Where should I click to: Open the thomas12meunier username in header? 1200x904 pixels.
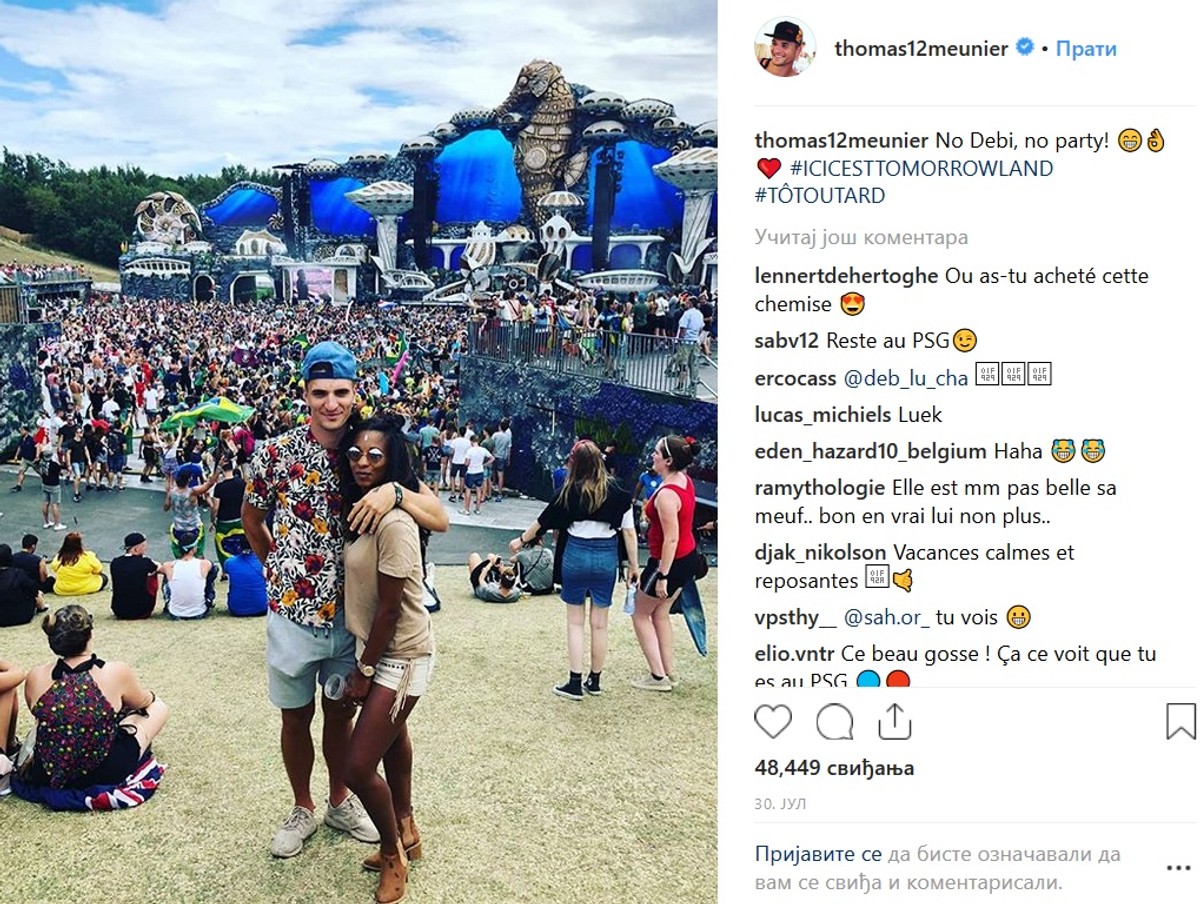click(x=921, y=48)
